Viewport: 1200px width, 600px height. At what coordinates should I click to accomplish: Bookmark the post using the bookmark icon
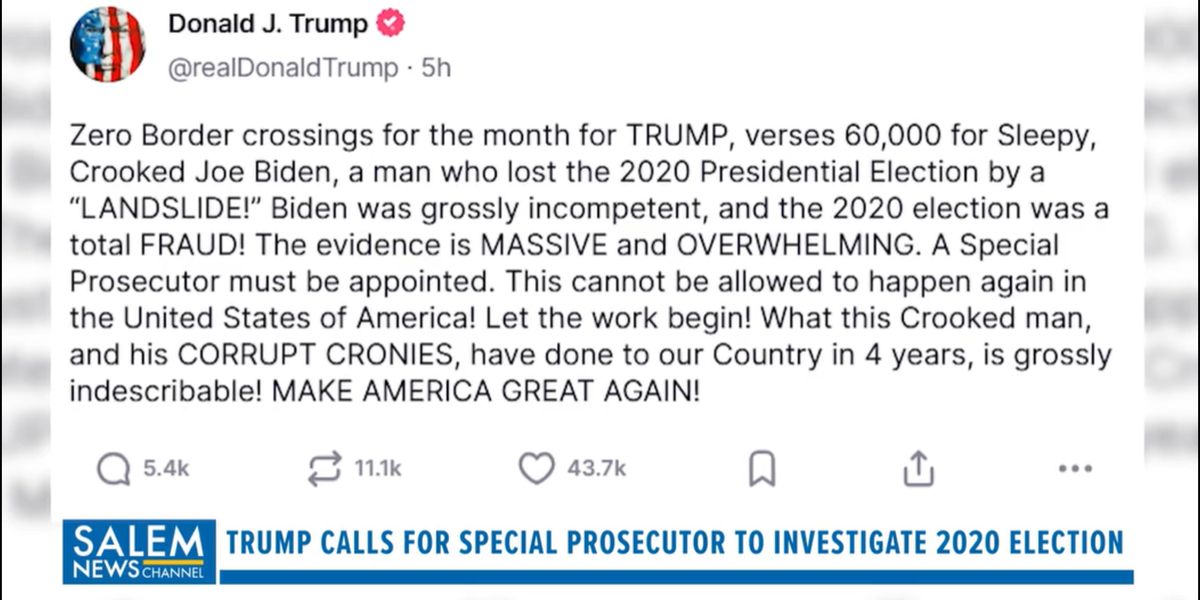[x=762, y=468]
